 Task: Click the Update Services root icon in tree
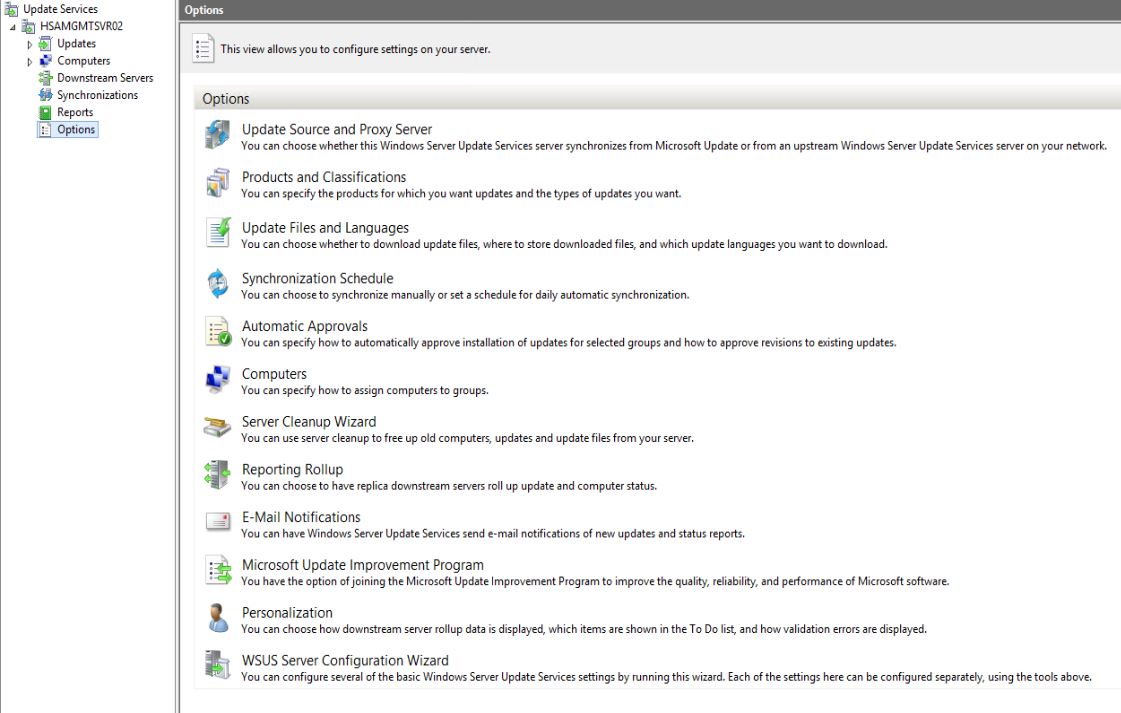[x=11, y=9]
